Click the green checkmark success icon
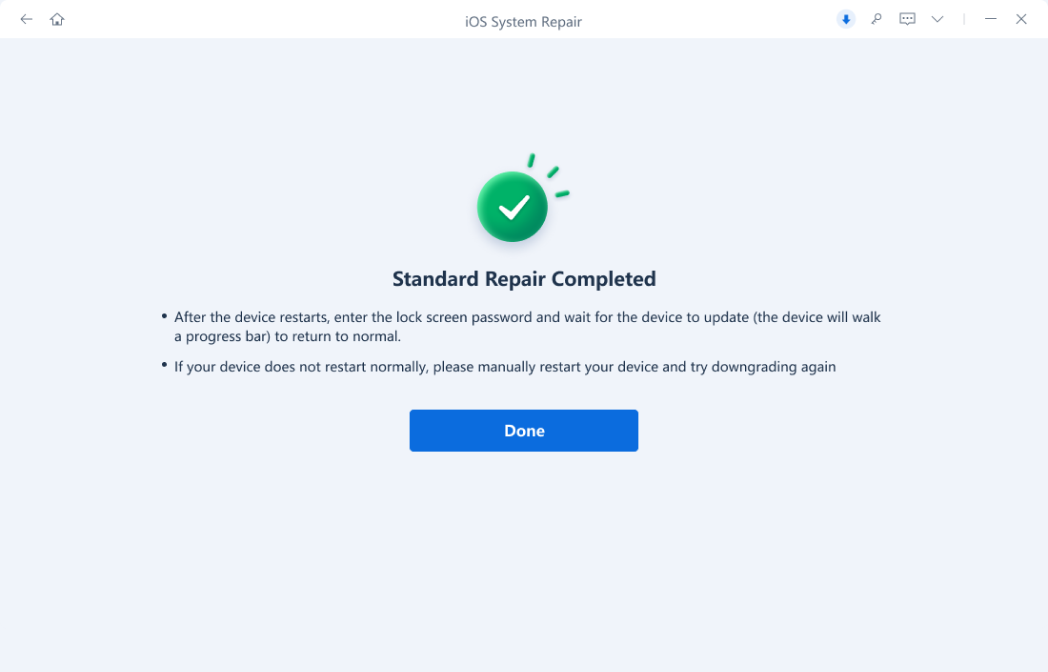Screen dimensions: 1048x672 tap(513, 207)
